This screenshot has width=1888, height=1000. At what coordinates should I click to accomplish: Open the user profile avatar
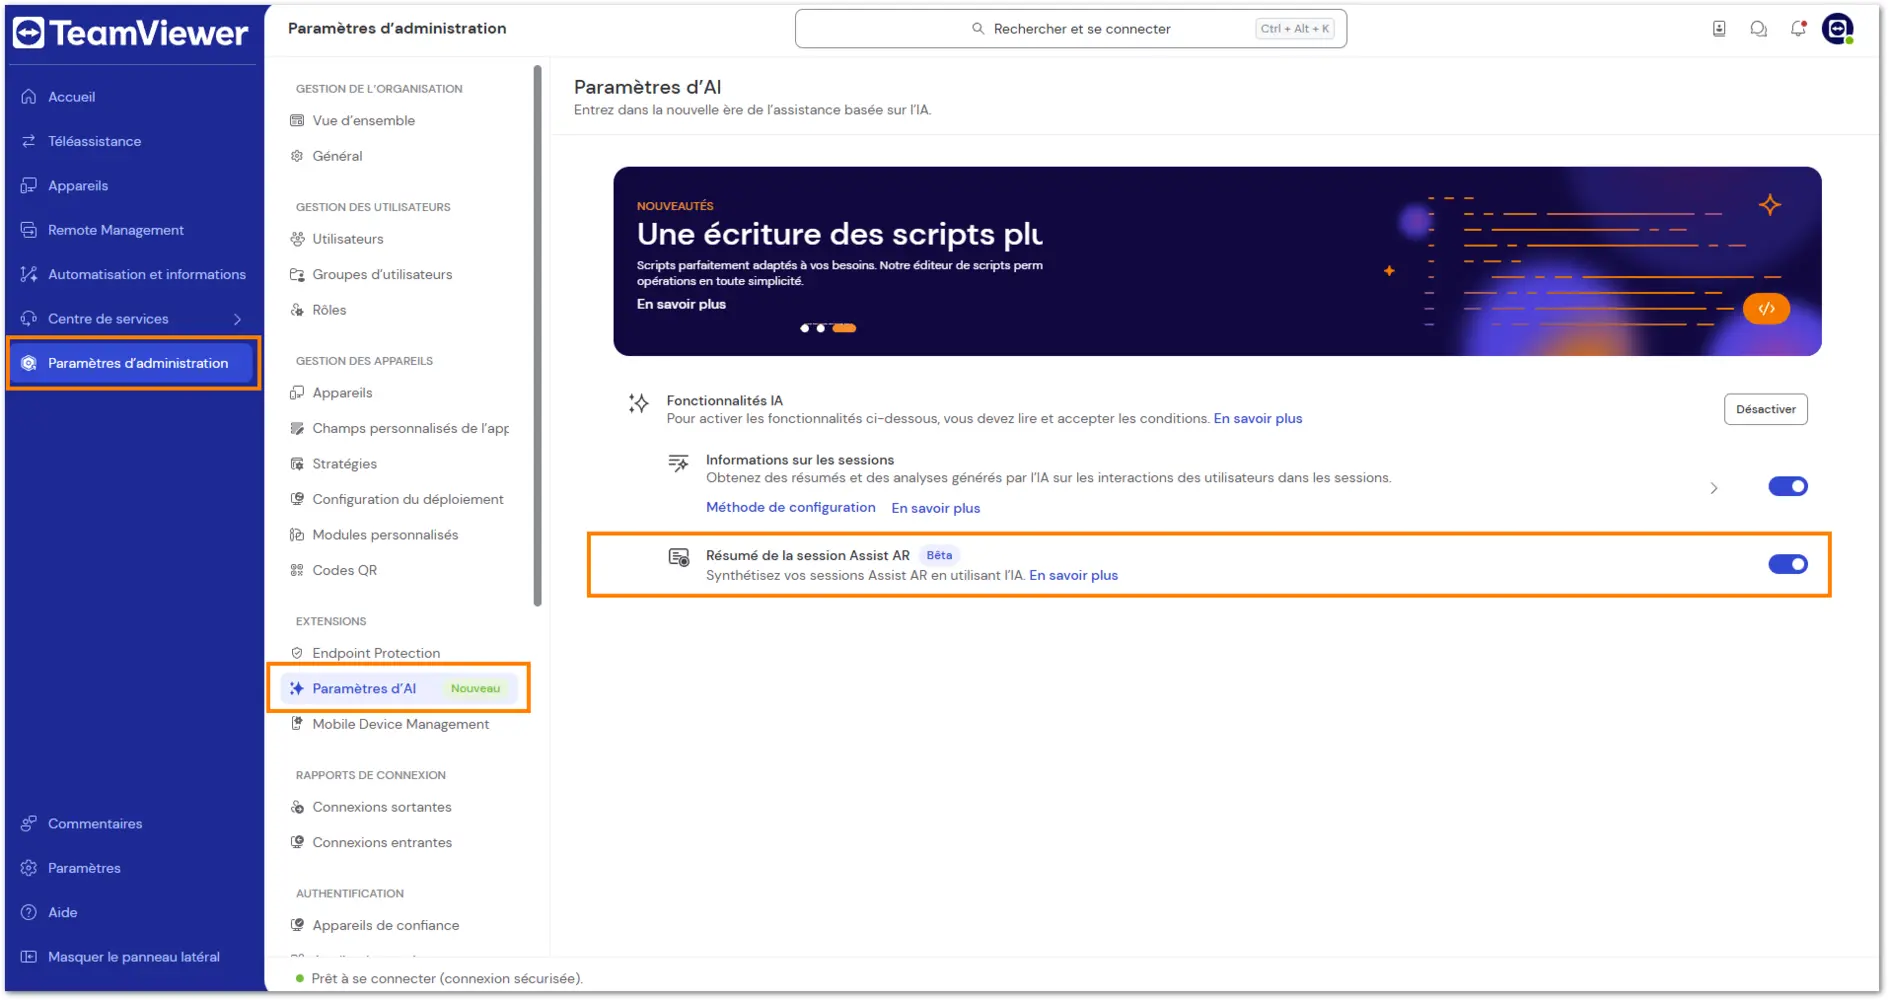pos(1838,29)
